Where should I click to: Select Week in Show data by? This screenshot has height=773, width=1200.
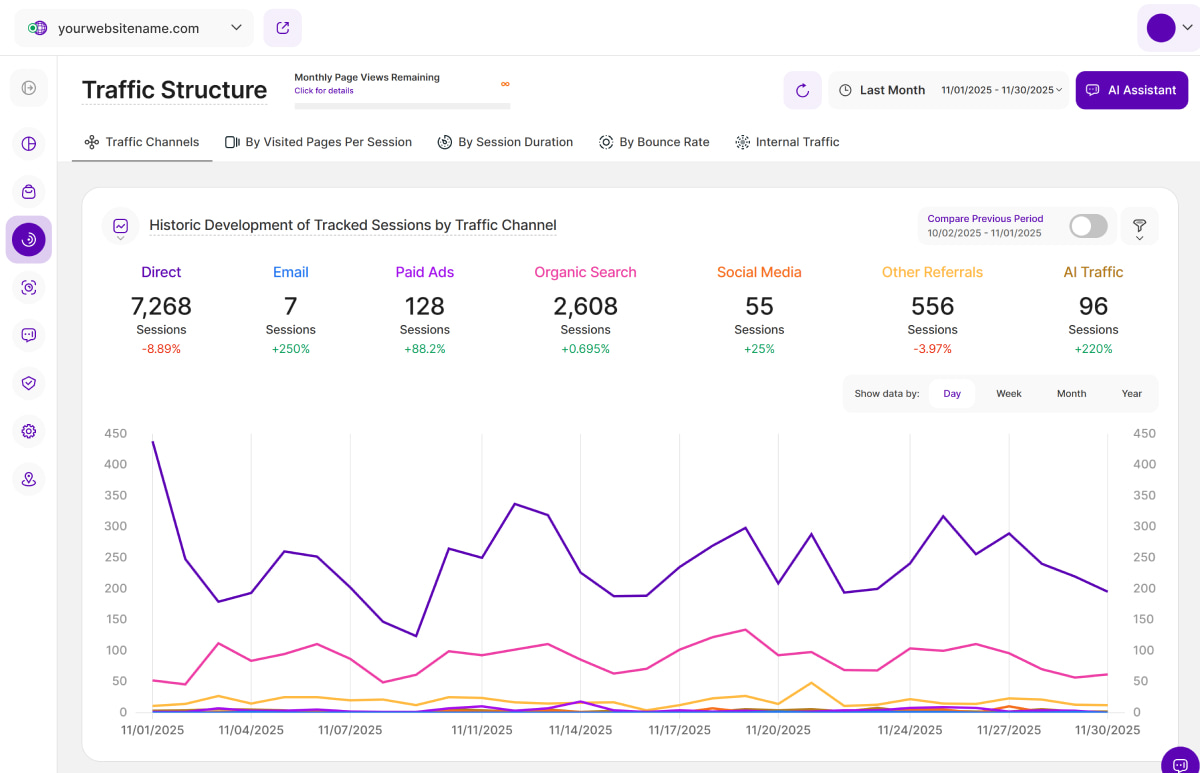pyautogui.click(x=1008, y=394)
